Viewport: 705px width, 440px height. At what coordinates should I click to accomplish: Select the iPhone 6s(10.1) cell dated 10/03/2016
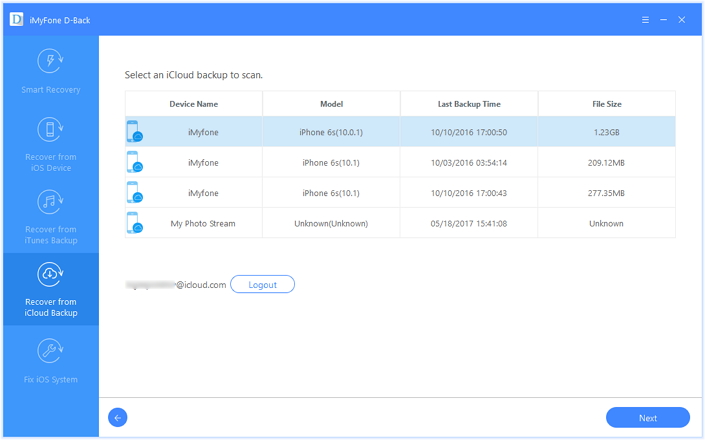(x=331, y=163)
